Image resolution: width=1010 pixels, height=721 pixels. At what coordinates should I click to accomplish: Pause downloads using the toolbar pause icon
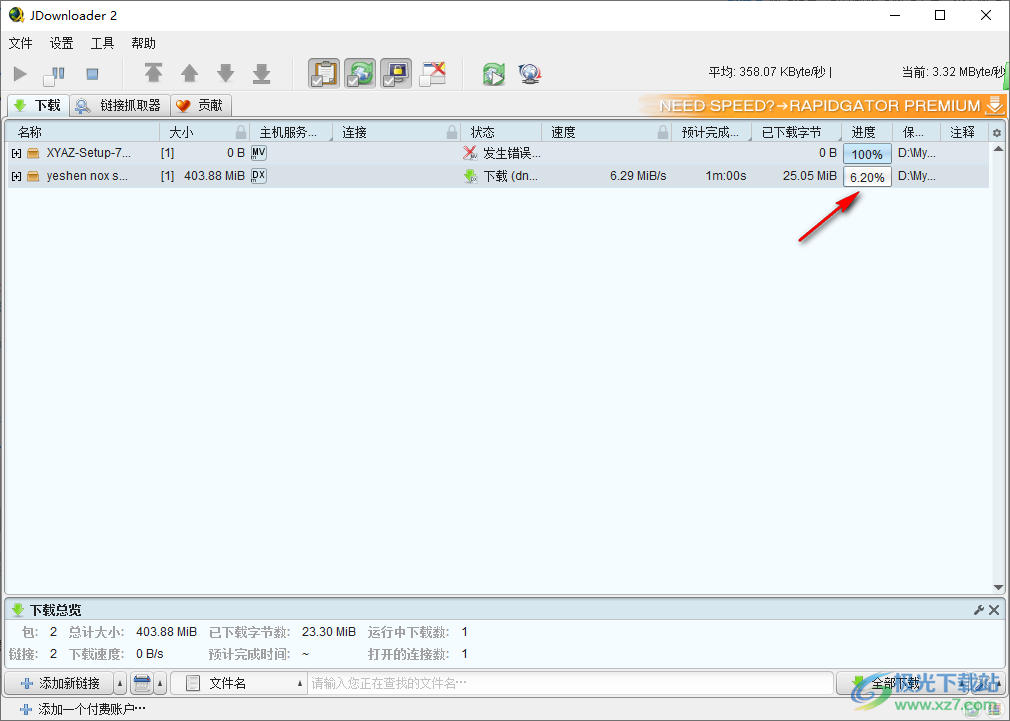coord(55,75)
